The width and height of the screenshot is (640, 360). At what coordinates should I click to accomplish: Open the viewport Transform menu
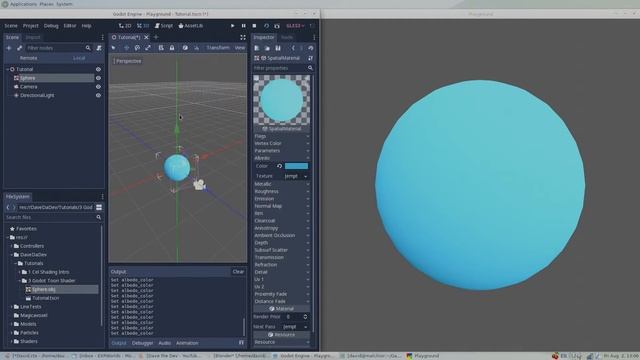[x=218, y=48]
